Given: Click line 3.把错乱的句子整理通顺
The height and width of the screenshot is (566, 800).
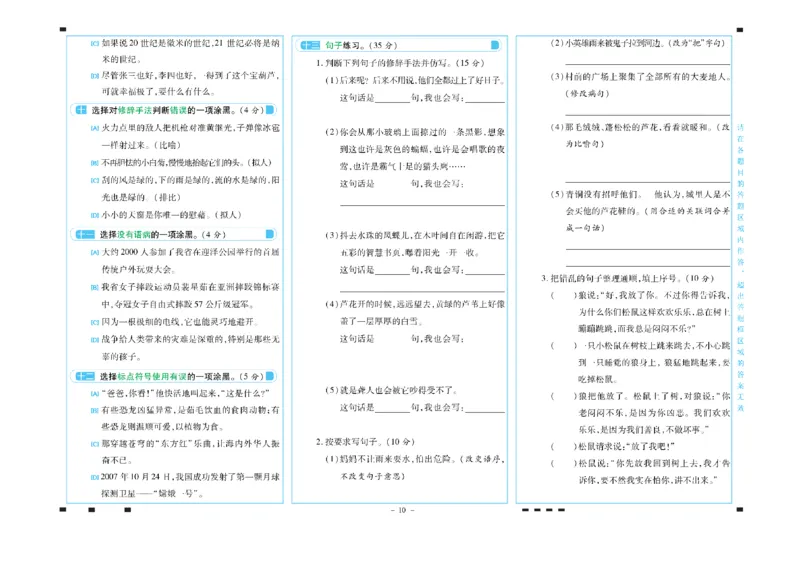Looking at the screenshot, I should [x=628, y=279].
